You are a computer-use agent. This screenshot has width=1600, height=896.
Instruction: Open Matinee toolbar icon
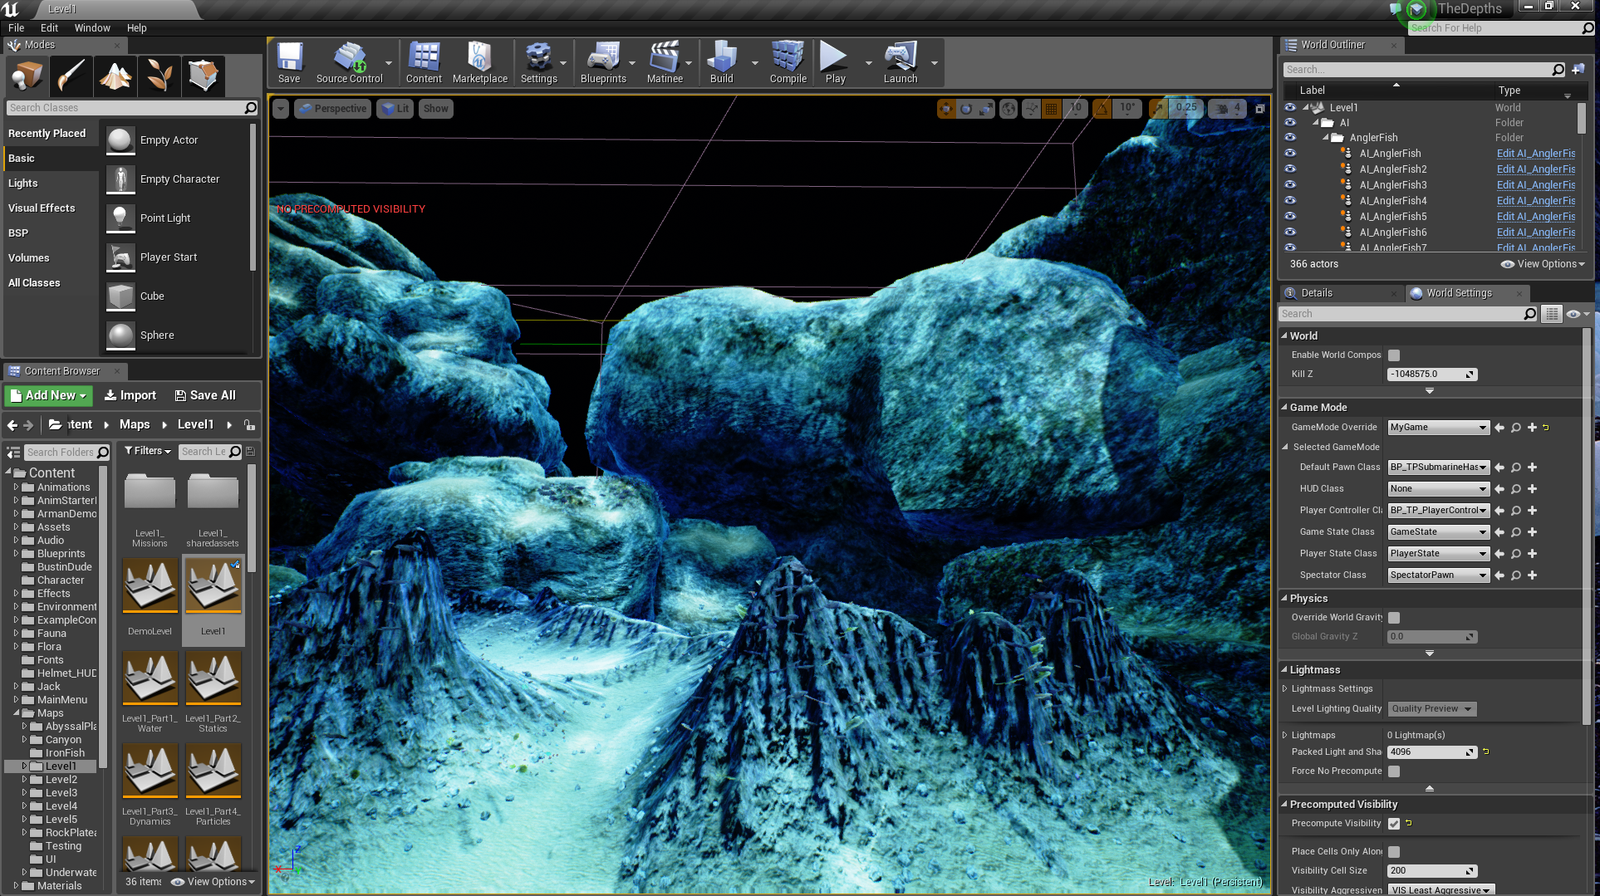[665, 62]
